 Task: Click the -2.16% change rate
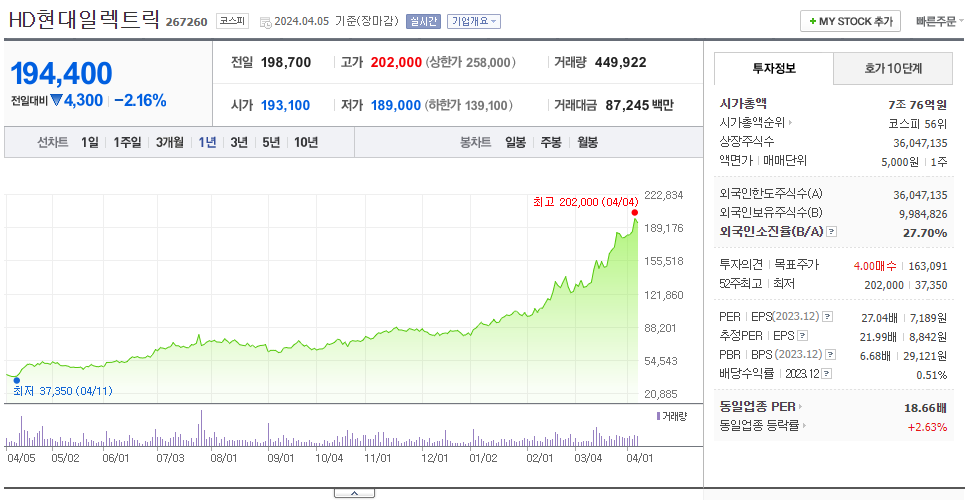pos(140,100)
